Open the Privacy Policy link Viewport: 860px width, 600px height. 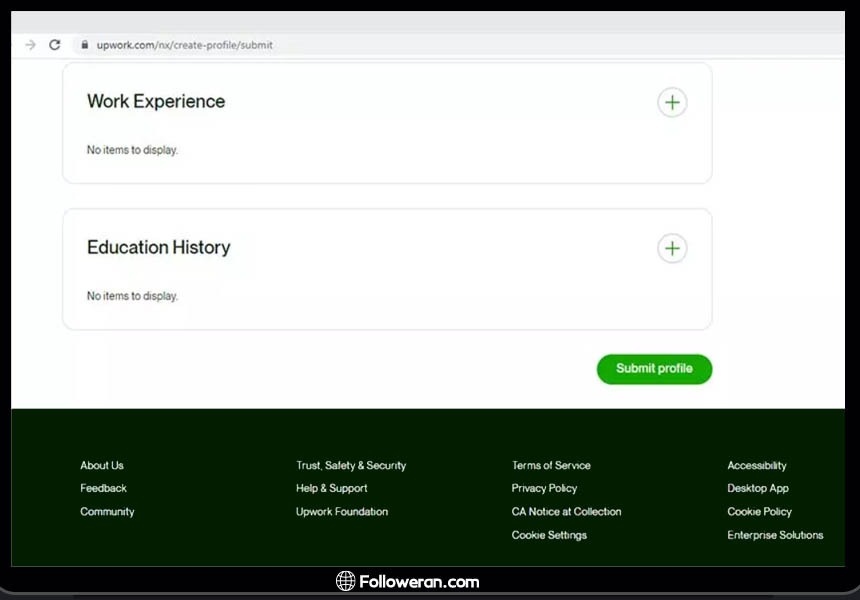point(544,488)
